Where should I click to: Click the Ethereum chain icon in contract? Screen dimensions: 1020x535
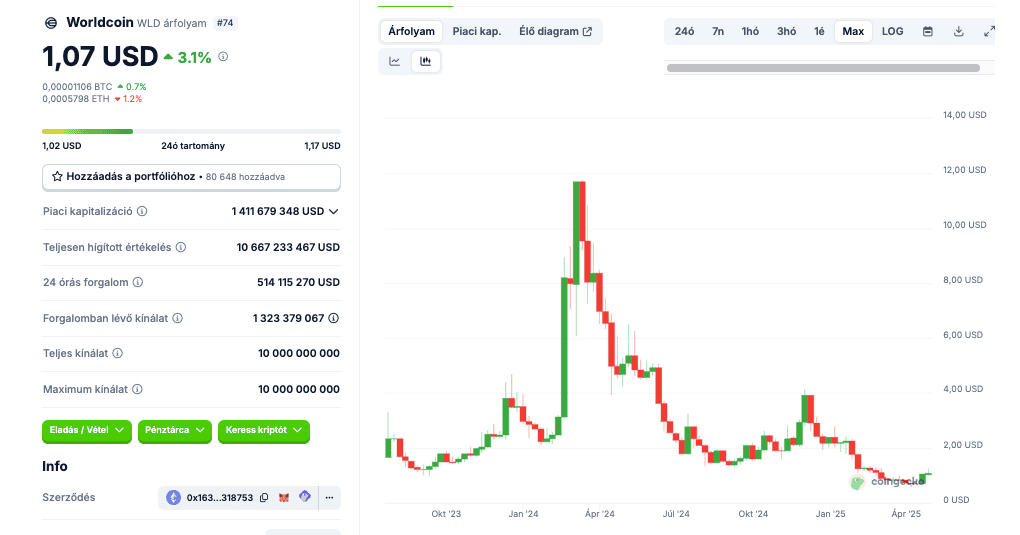click(173, 498)
